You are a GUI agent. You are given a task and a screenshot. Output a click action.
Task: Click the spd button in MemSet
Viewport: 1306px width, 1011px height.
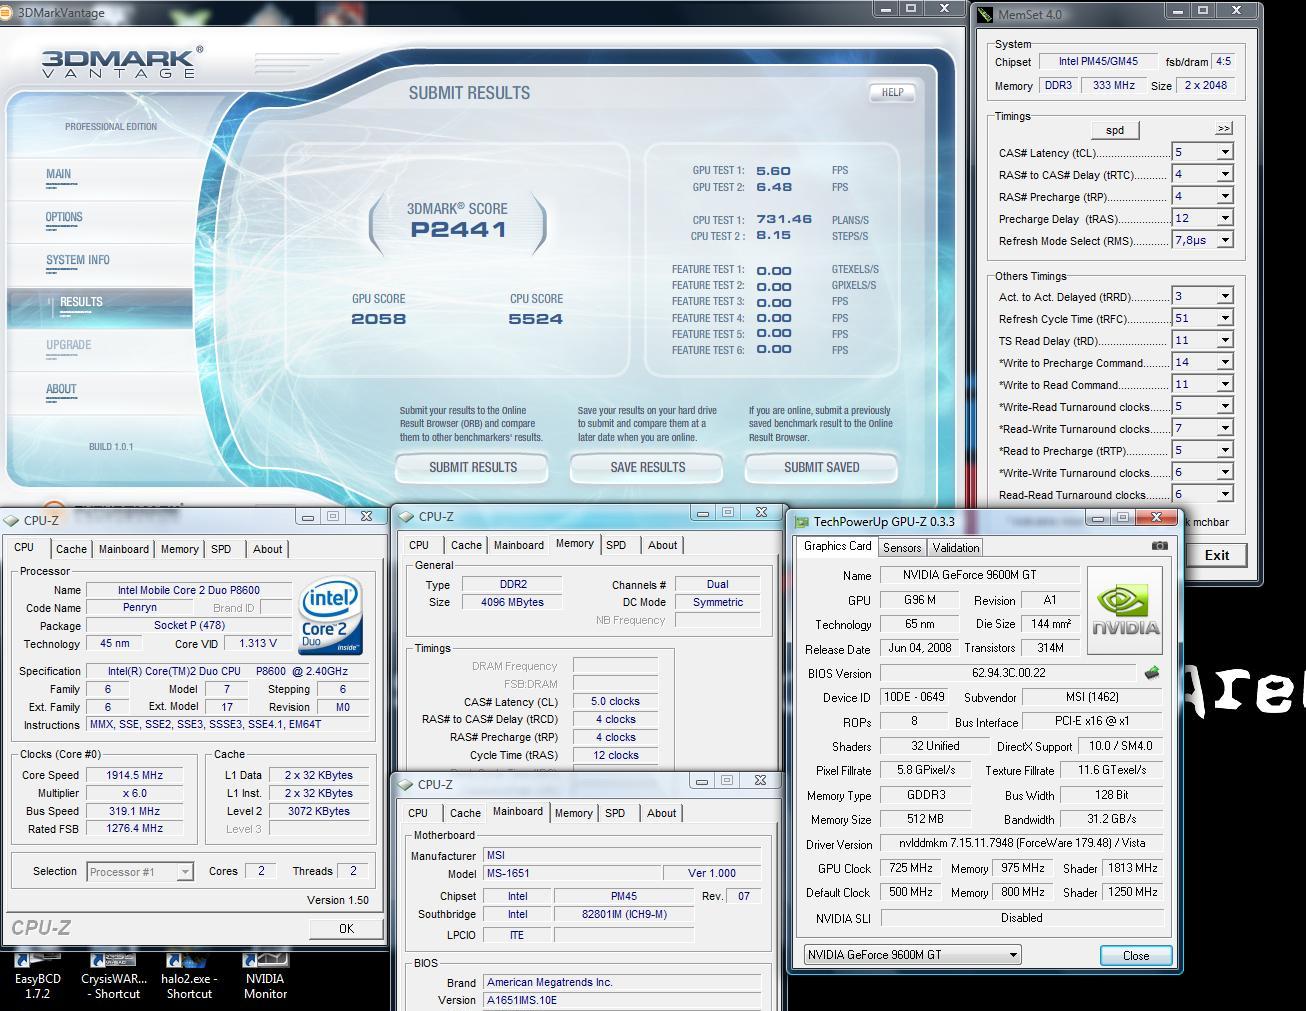click(1115, 130)
